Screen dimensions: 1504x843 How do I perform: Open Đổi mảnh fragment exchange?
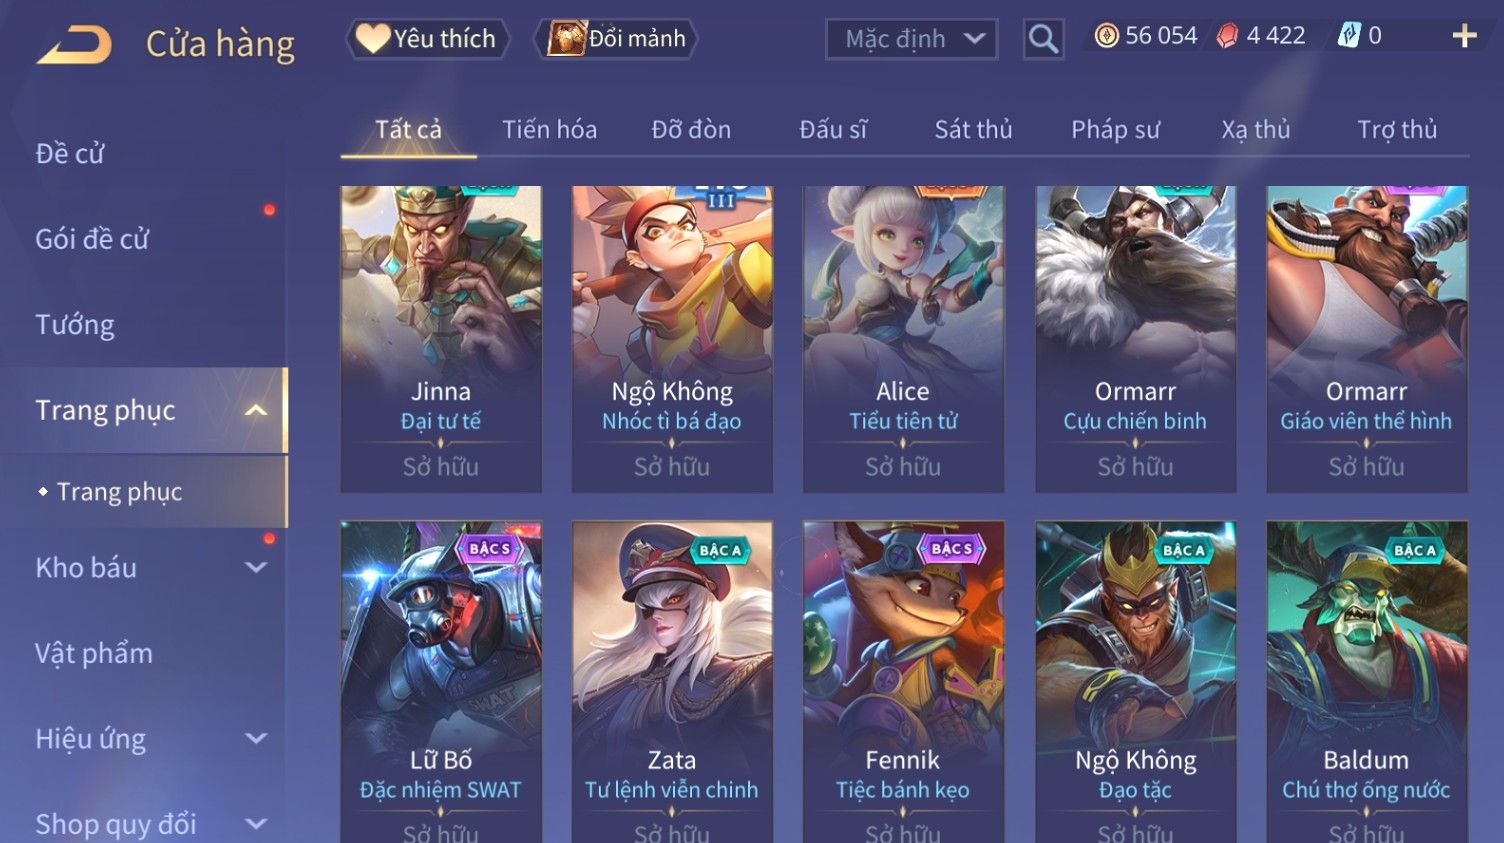[617, 39]
